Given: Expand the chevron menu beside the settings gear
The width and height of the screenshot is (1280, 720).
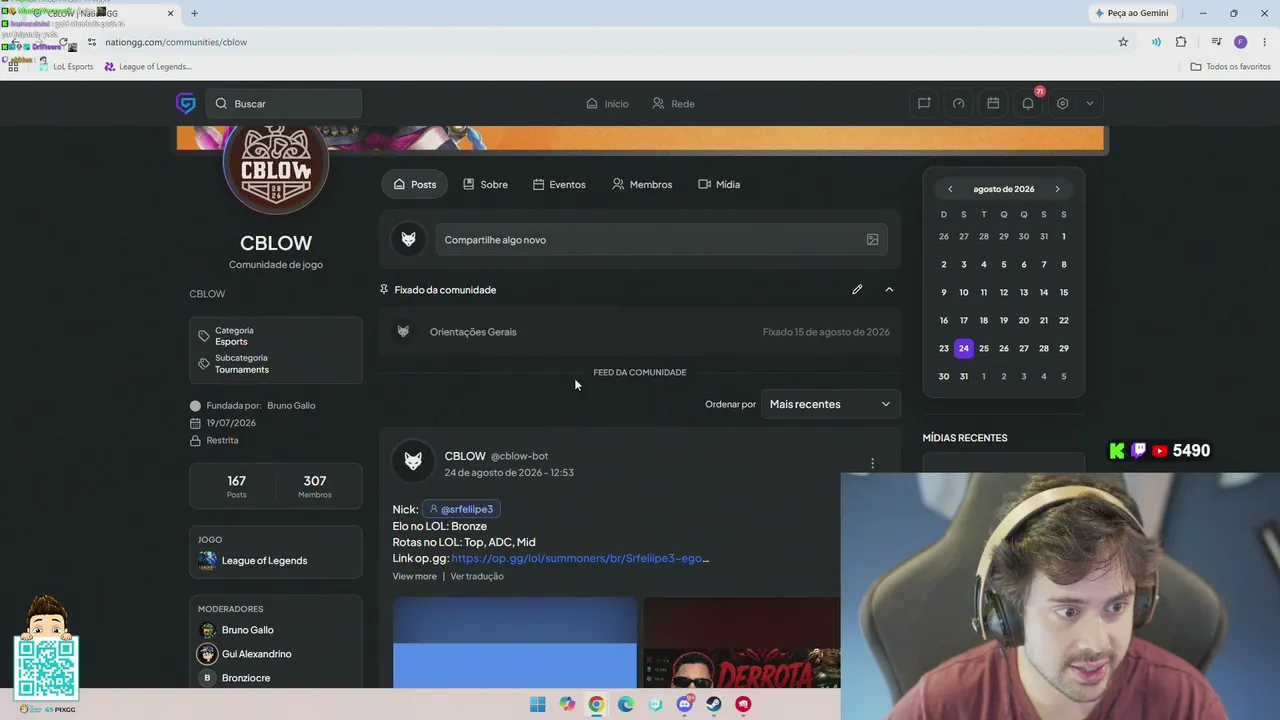Looking at the screenshot, I should [x=1089, y=103].
